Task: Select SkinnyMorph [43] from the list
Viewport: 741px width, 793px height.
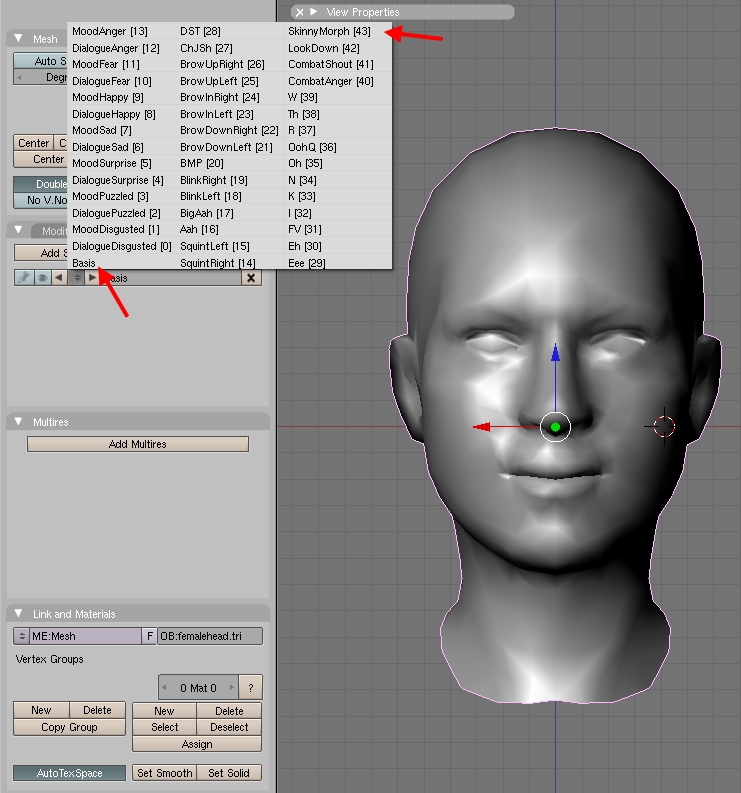Action: tap(329, 32)
